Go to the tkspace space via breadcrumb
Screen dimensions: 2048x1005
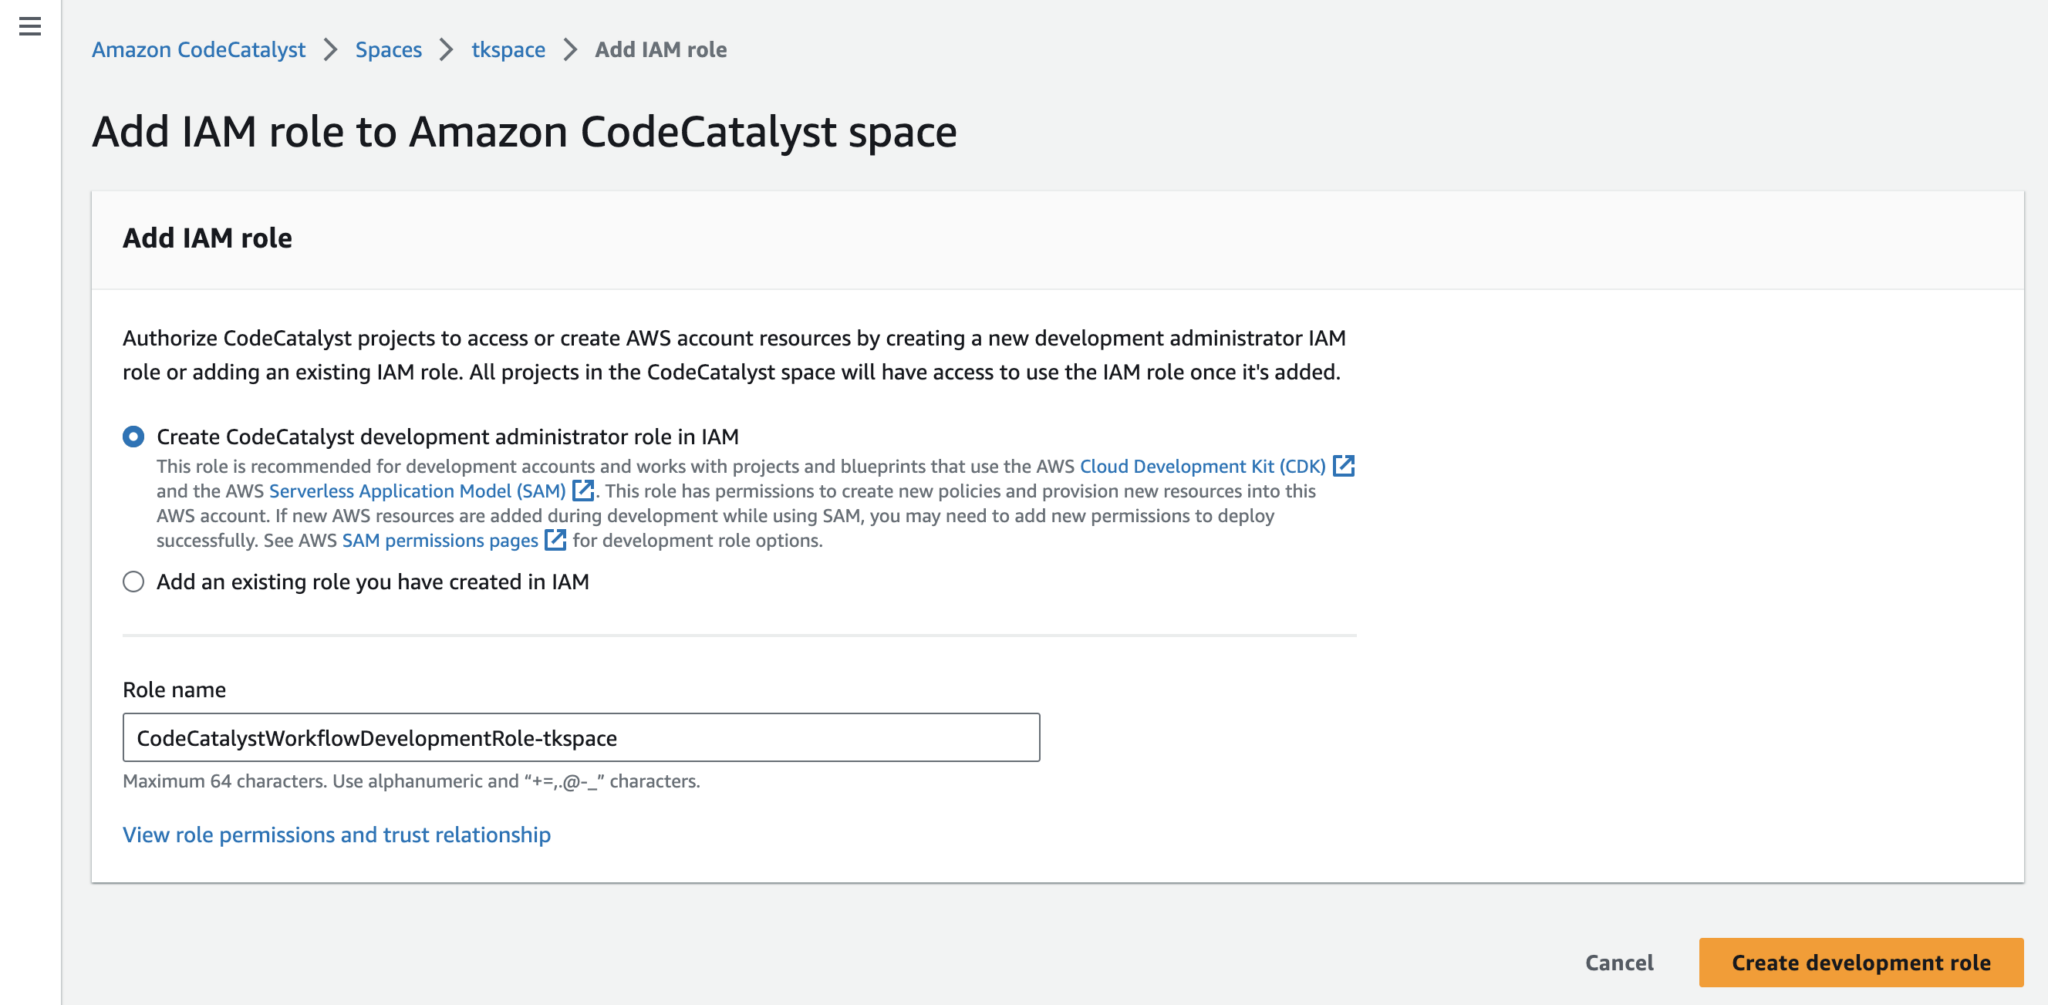coord(508,49)
